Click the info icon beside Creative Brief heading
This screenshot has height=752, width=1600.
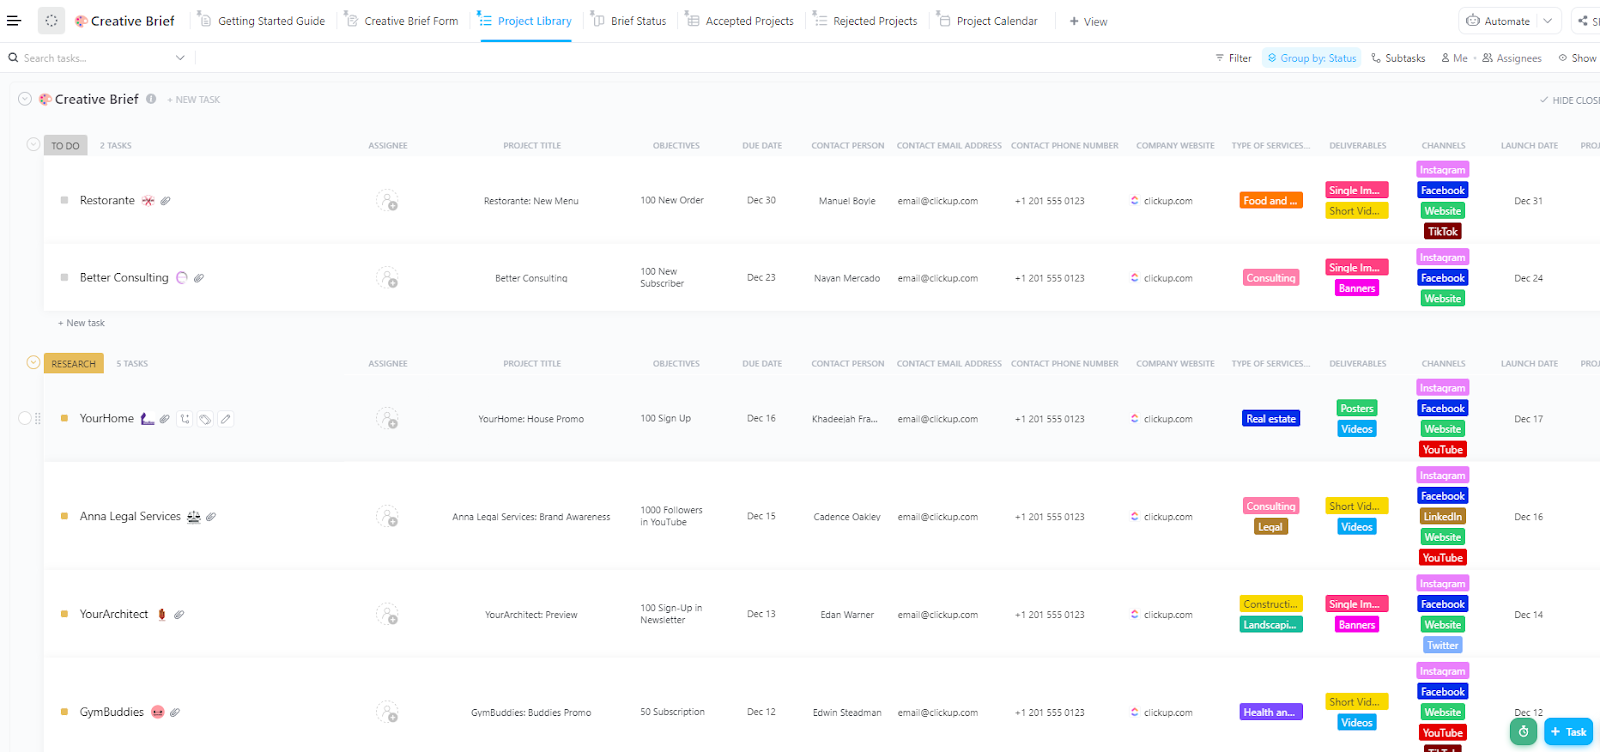pyautogui.click(x=151, y=99)
